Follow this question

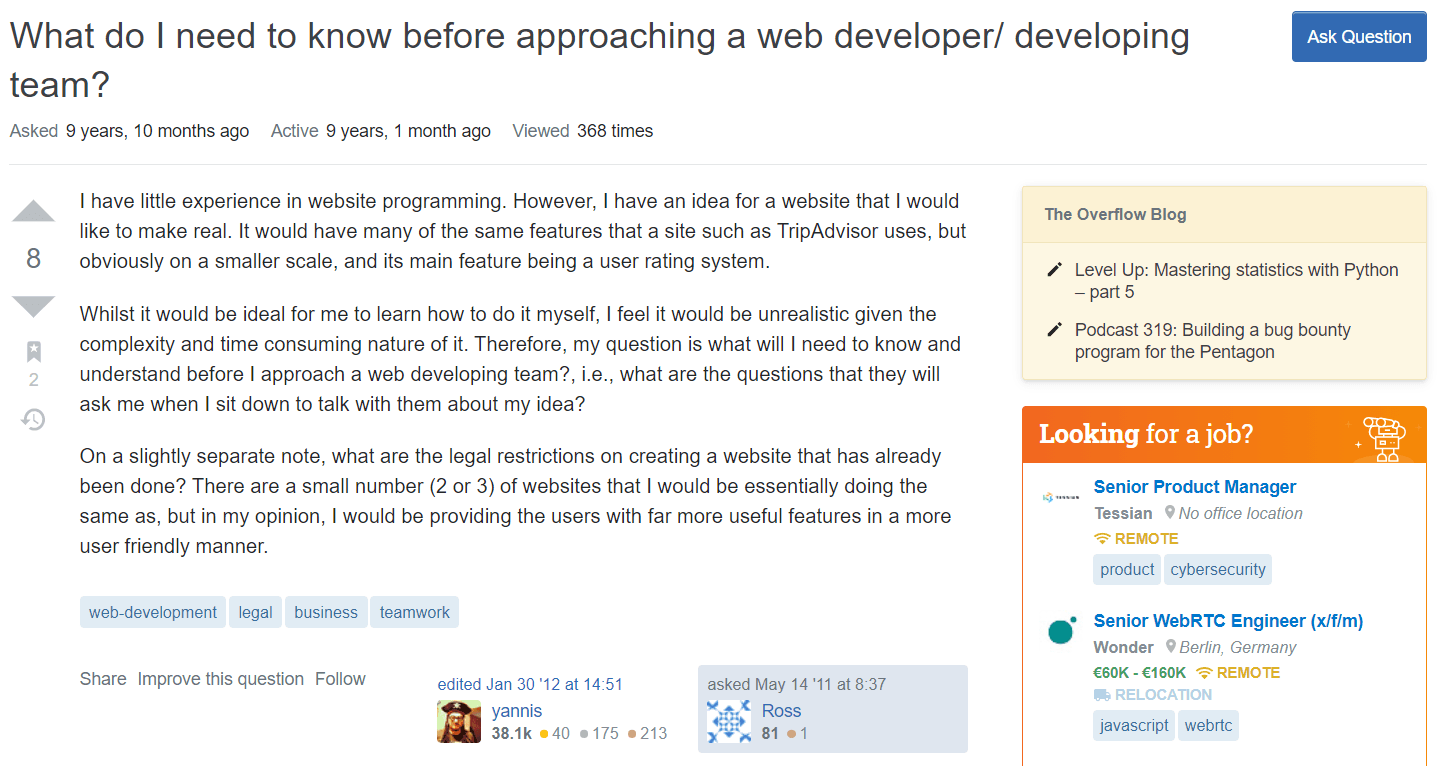tap(340, 679)
